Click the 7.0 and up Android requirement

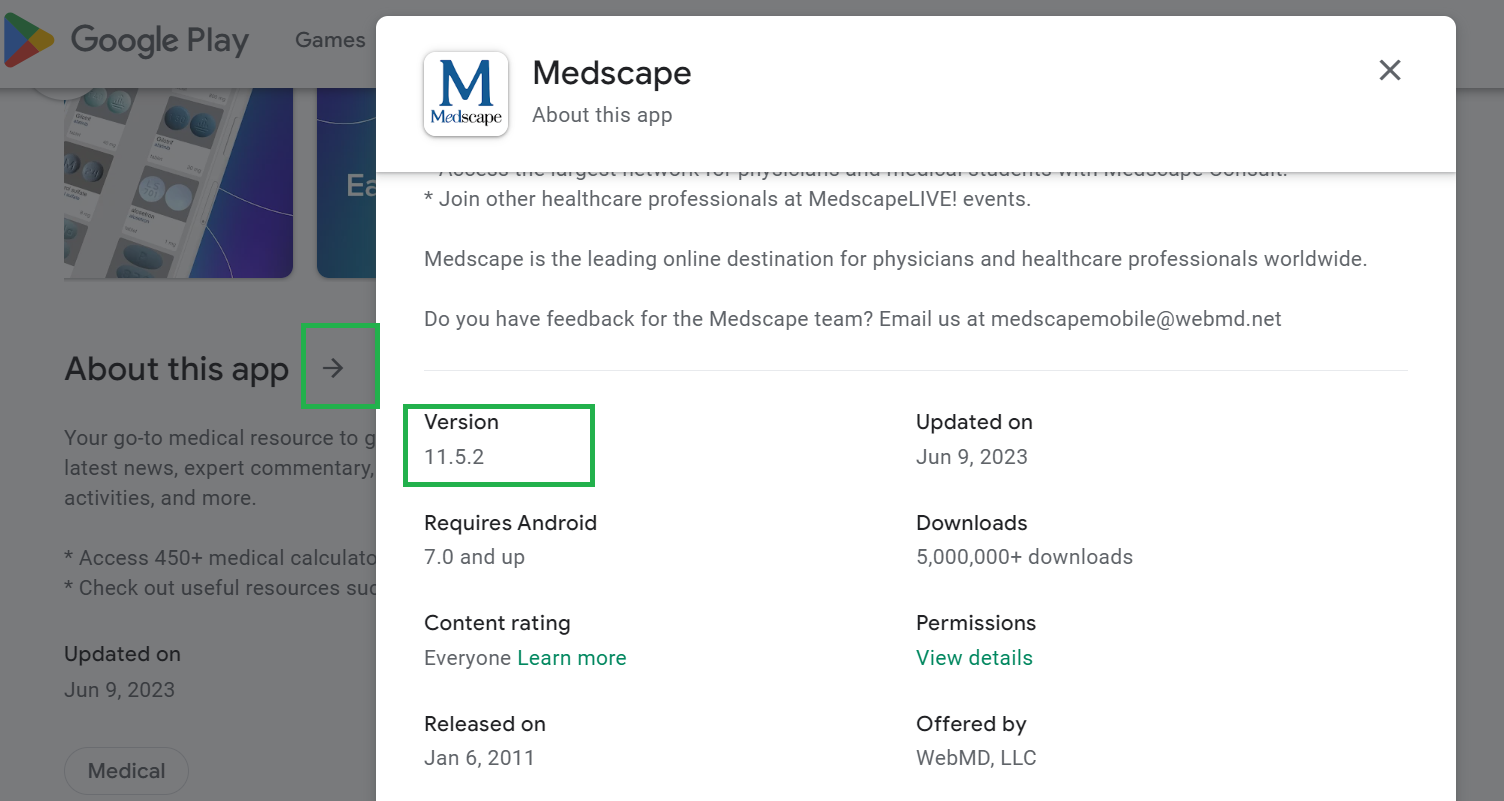[x=474, y=557]
